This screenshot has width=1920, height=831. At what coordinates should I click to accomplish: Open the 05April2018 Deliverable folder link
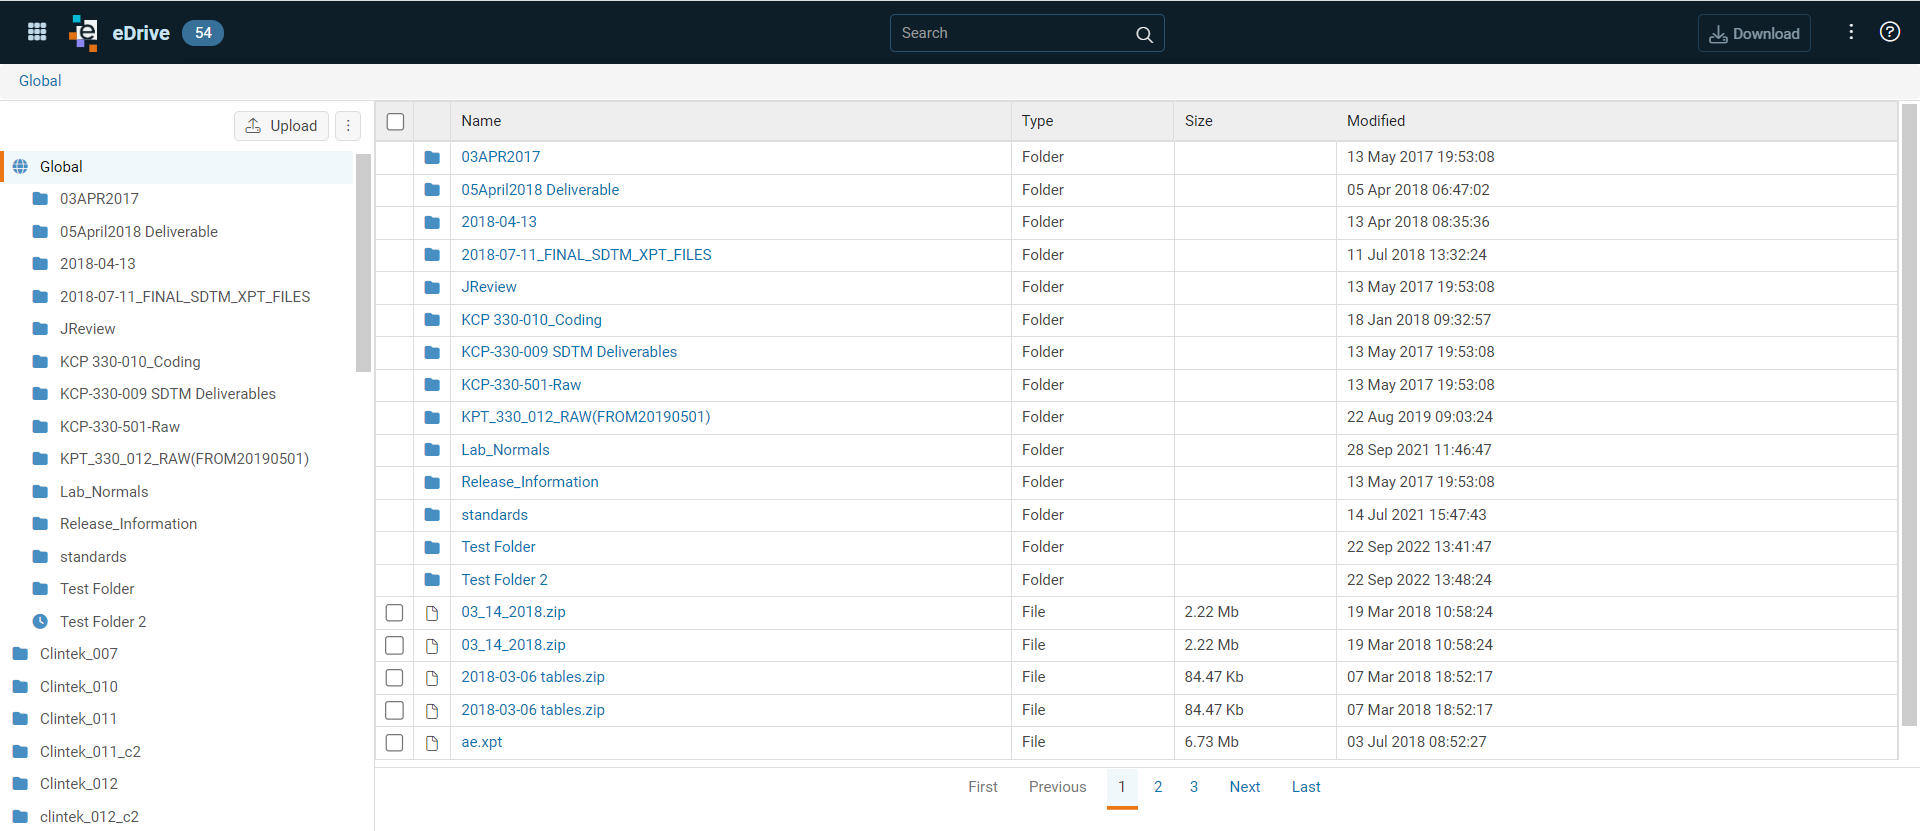pyautogui.click(x=540, y=190)
